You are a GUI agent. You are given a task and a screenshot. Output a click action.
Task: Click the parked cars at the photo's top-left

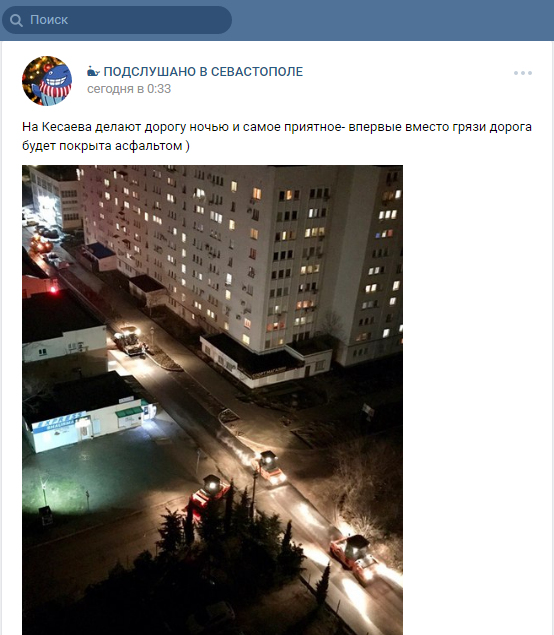pyautogui.click(x=46, y=242)
